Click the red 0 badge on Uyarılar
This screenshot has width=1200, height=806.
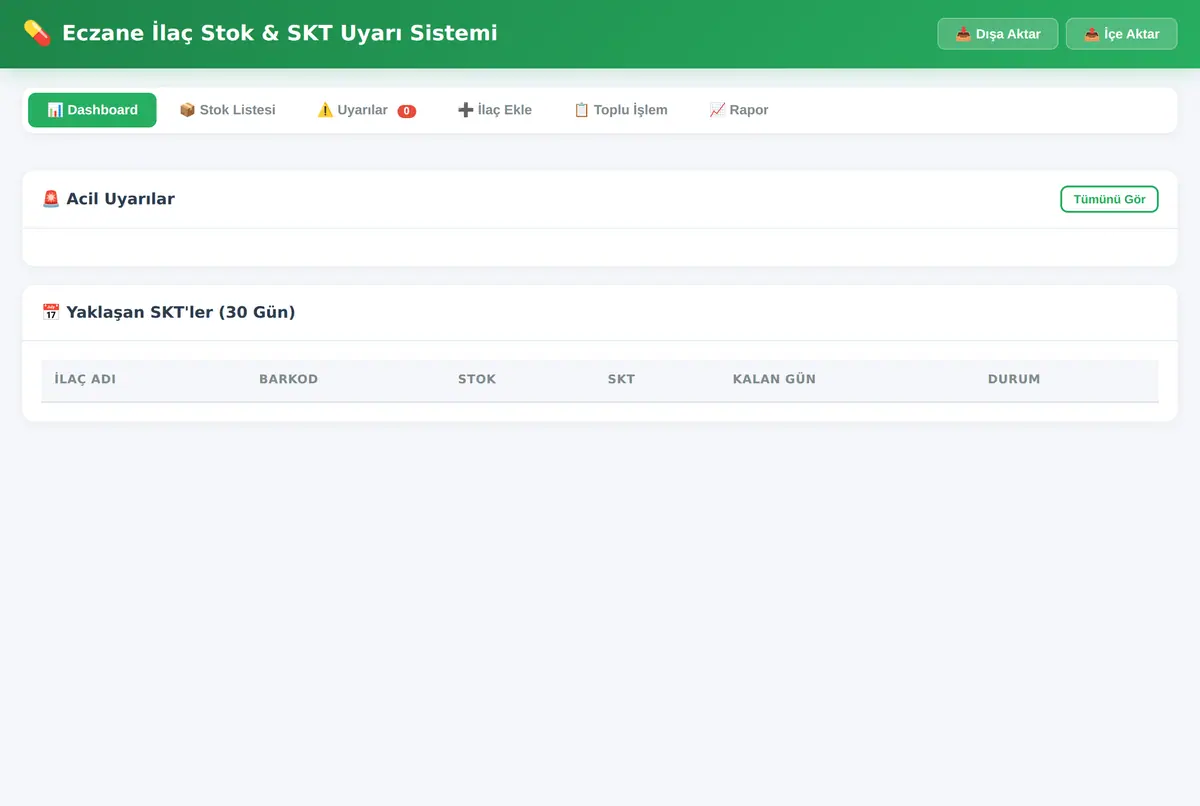pyautogui.click(x=407, y=111)
